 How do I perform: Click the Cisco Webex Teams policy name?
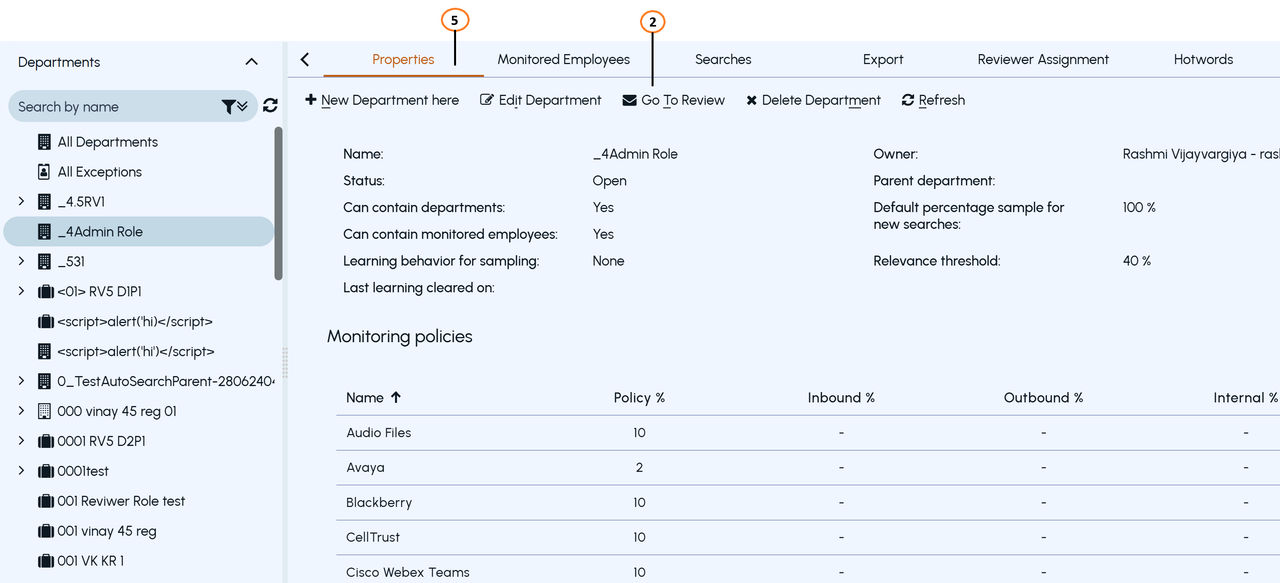[408, 573]
